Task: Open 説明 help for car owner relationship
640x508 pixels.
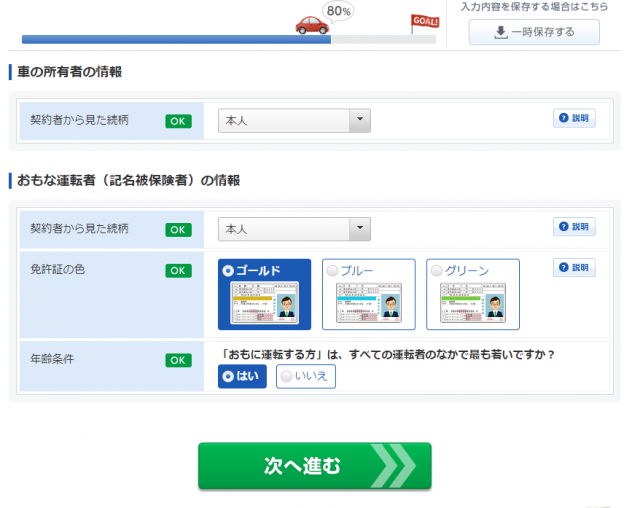Action: (574, 118)
